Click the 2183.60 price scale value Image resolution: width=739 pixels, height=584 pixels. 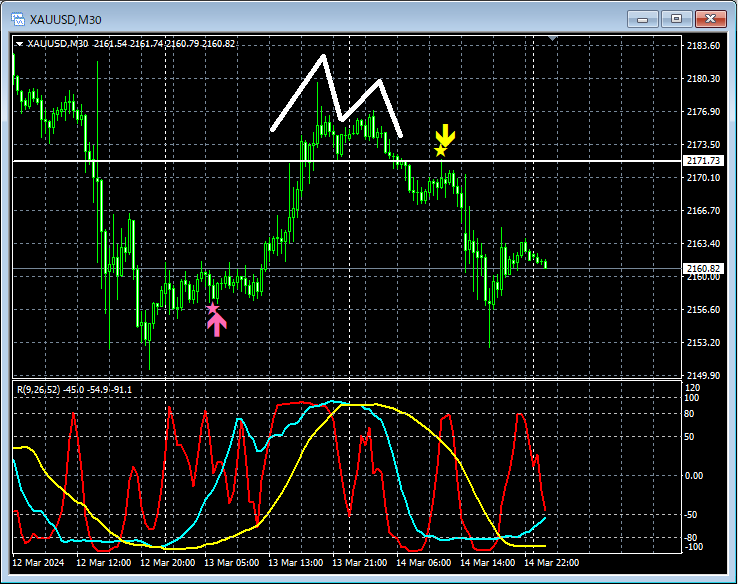pyautogui.click(x=703, y=46)
